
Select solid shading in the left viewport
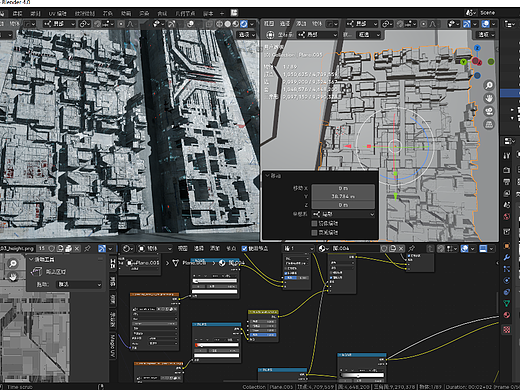click(228, 24)
